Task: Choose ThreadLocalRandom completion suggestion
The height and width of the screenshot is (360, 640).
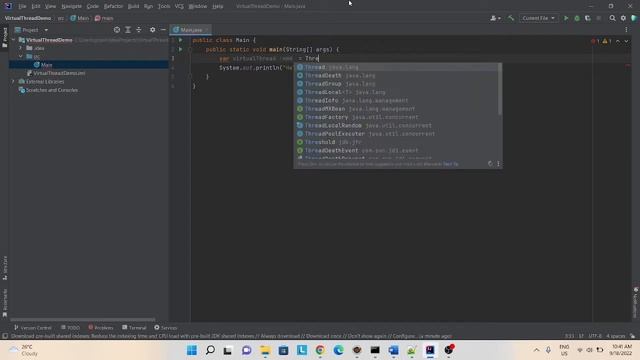Action: 396,125
